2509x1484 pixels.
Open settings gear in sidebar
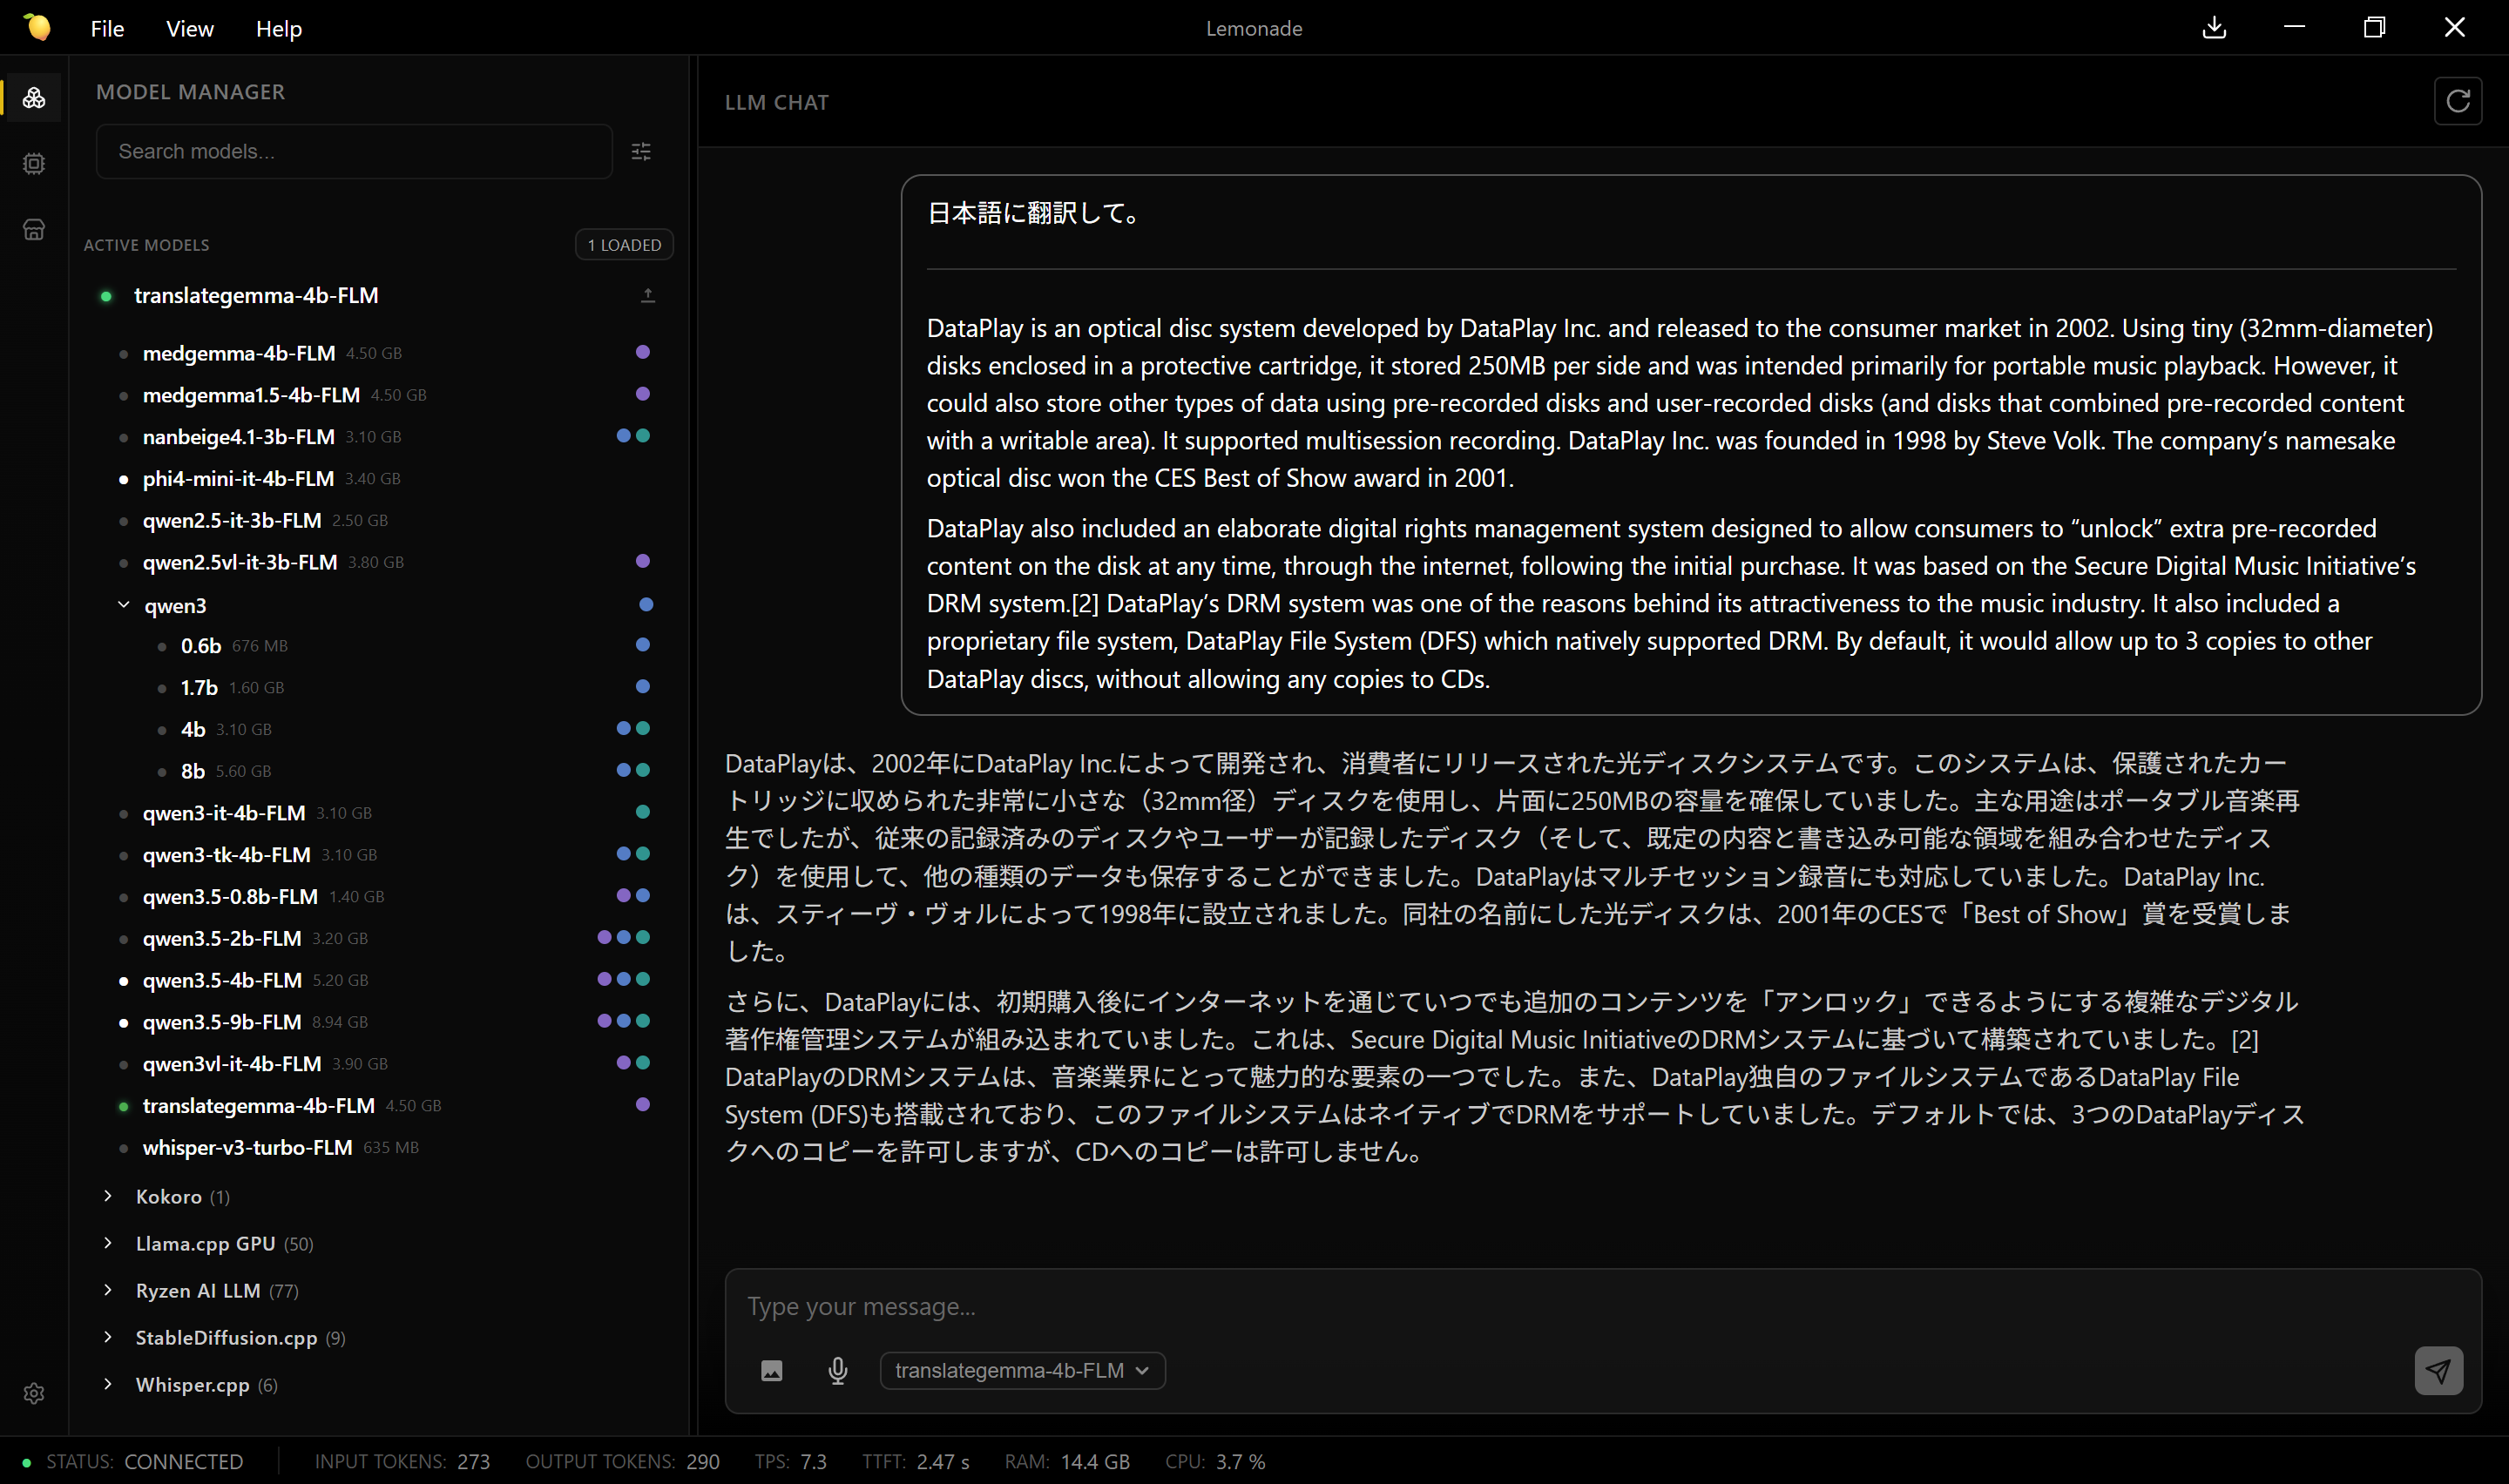point(34,1393)
